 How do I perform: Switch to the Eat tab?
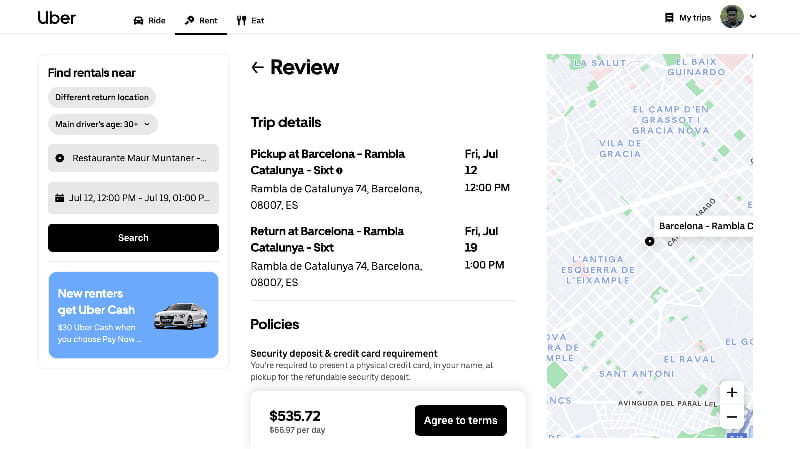point(250,20)
